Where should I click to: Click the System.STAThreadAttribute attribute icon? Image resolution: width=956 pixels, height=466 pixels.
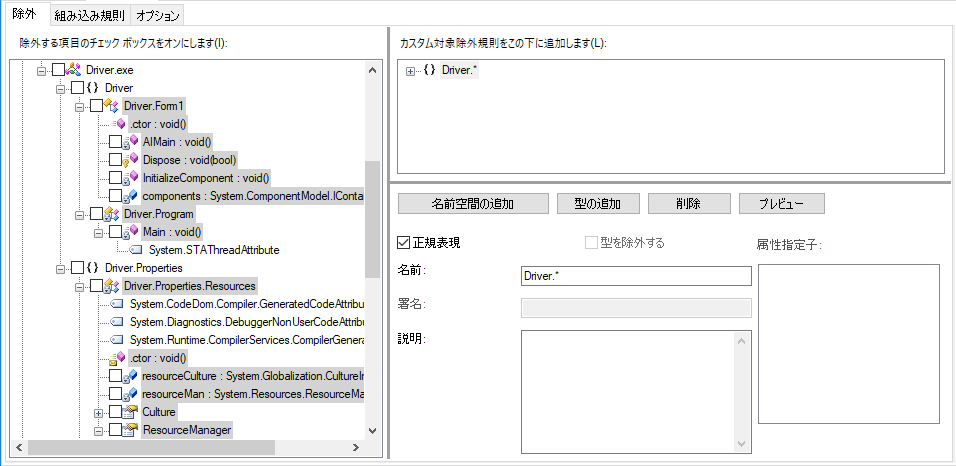[137, 250]
